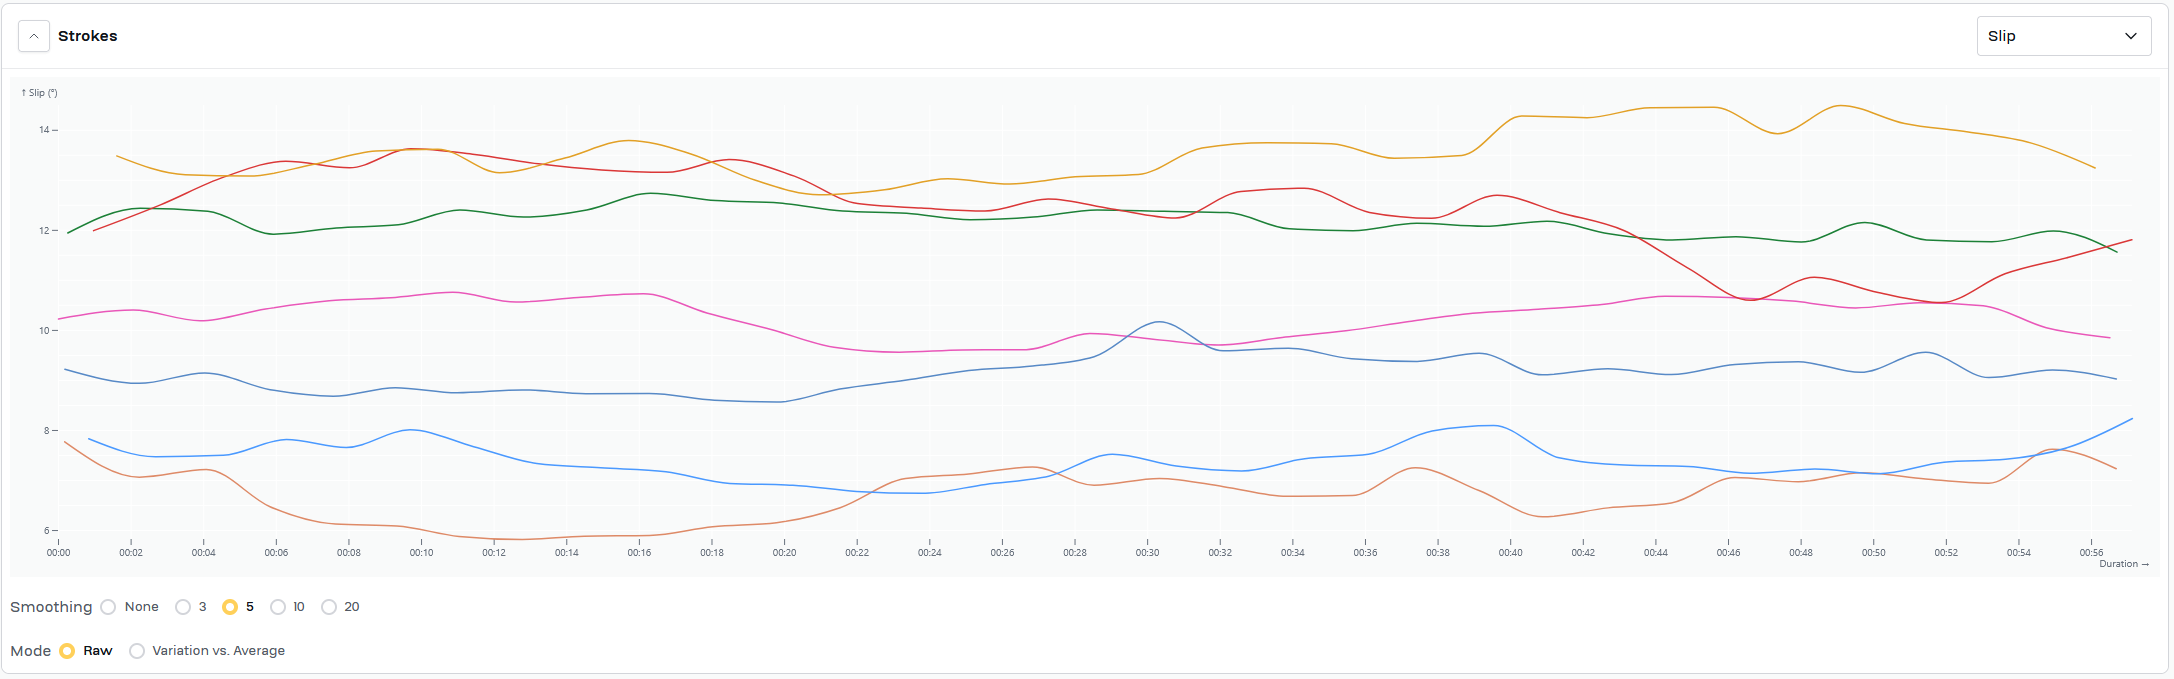2174x679 pixels.
Task: Set smoothing to None
Action: point(109,607)
